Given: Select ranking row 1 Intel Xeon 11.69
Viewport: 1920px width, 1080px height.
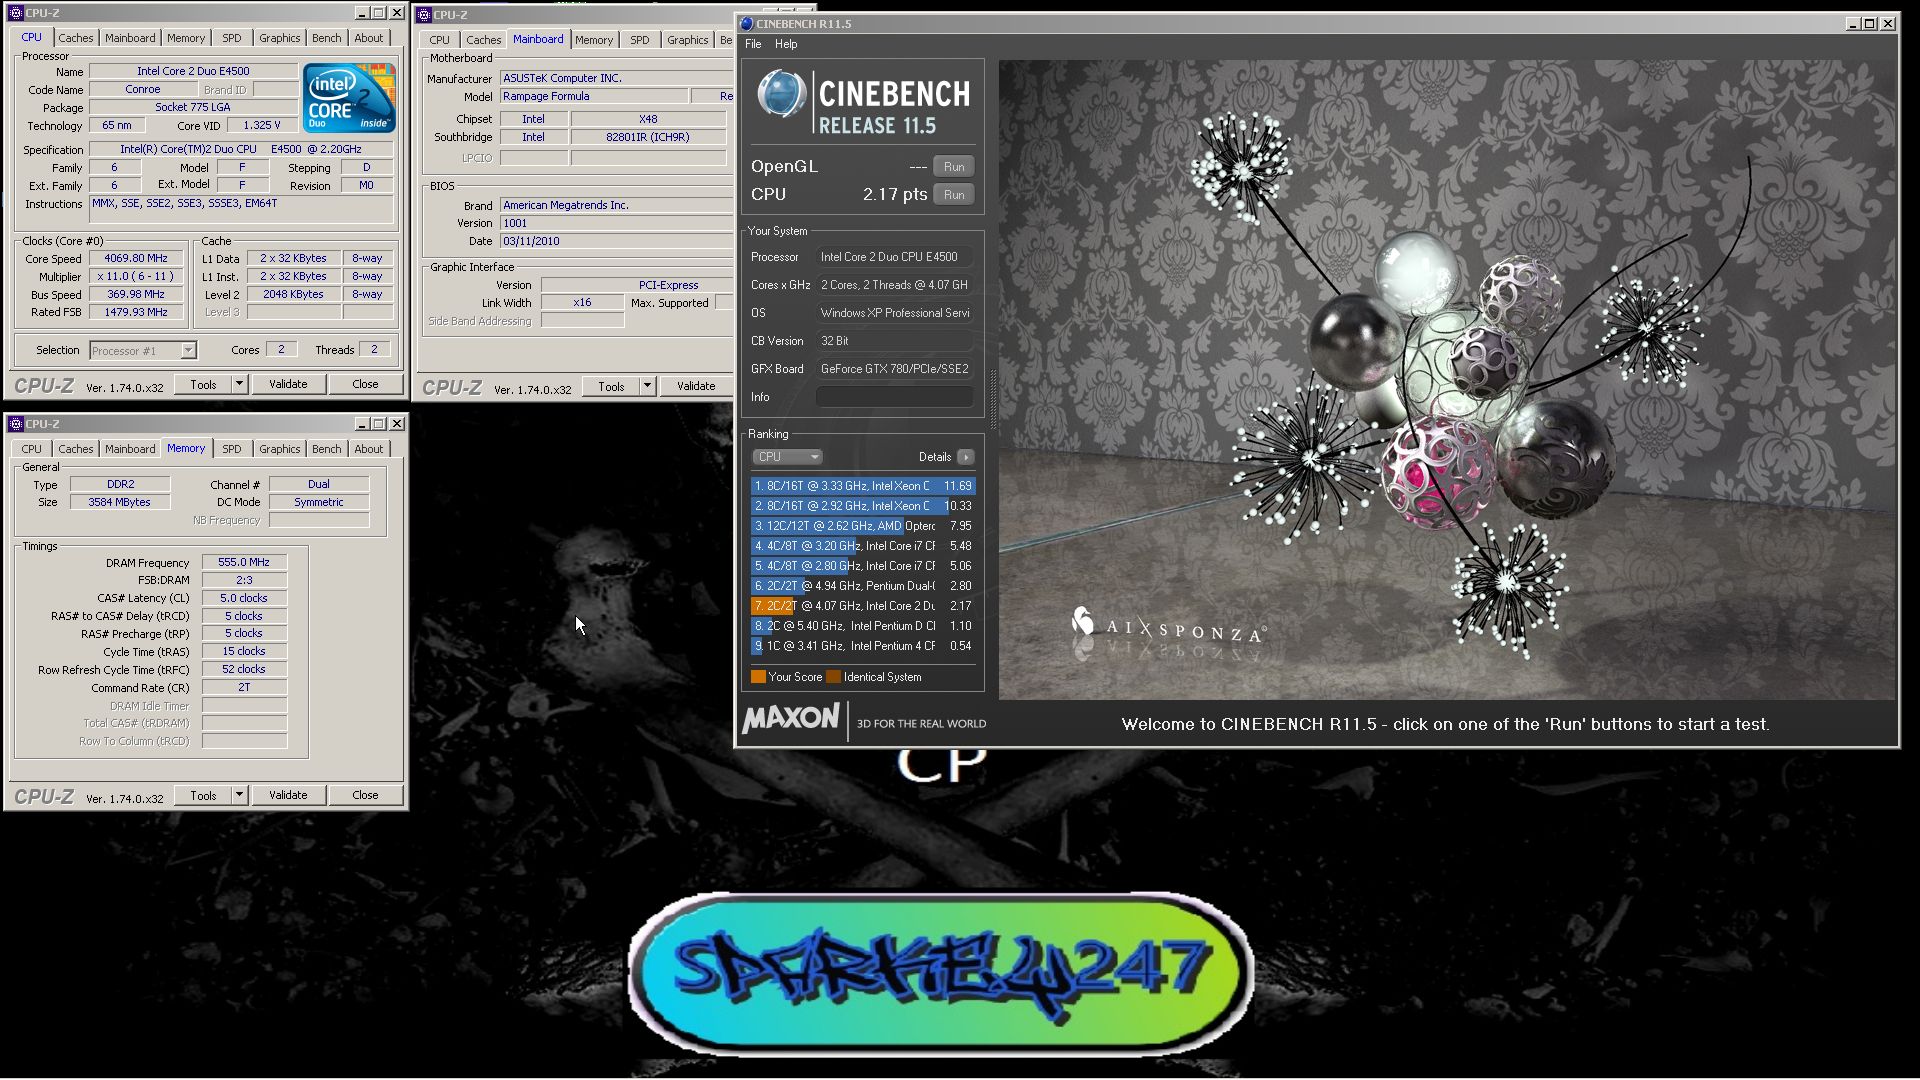Looking at the screenshot, I should [863, 486].
